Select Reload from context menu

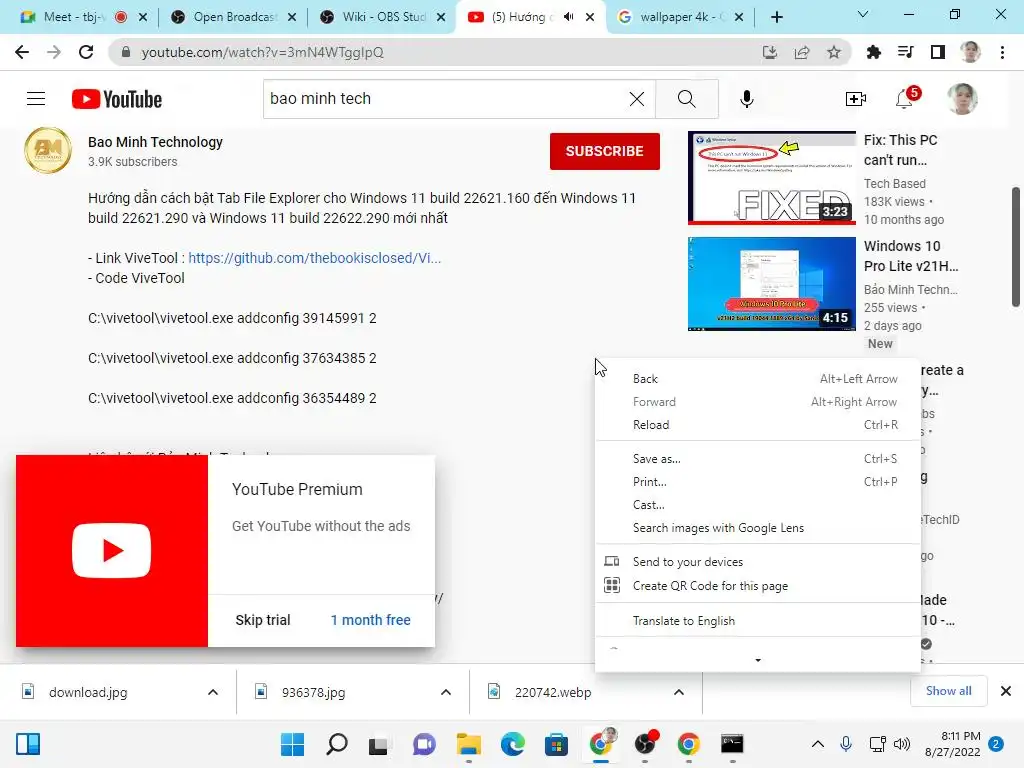[x=758, y=424]
